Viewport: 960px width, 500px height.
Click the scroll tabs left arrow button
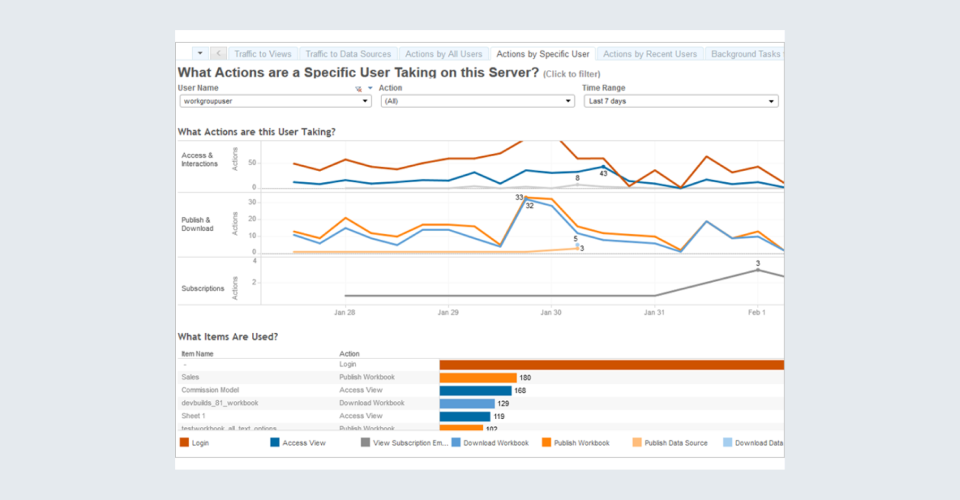point(218,54)
